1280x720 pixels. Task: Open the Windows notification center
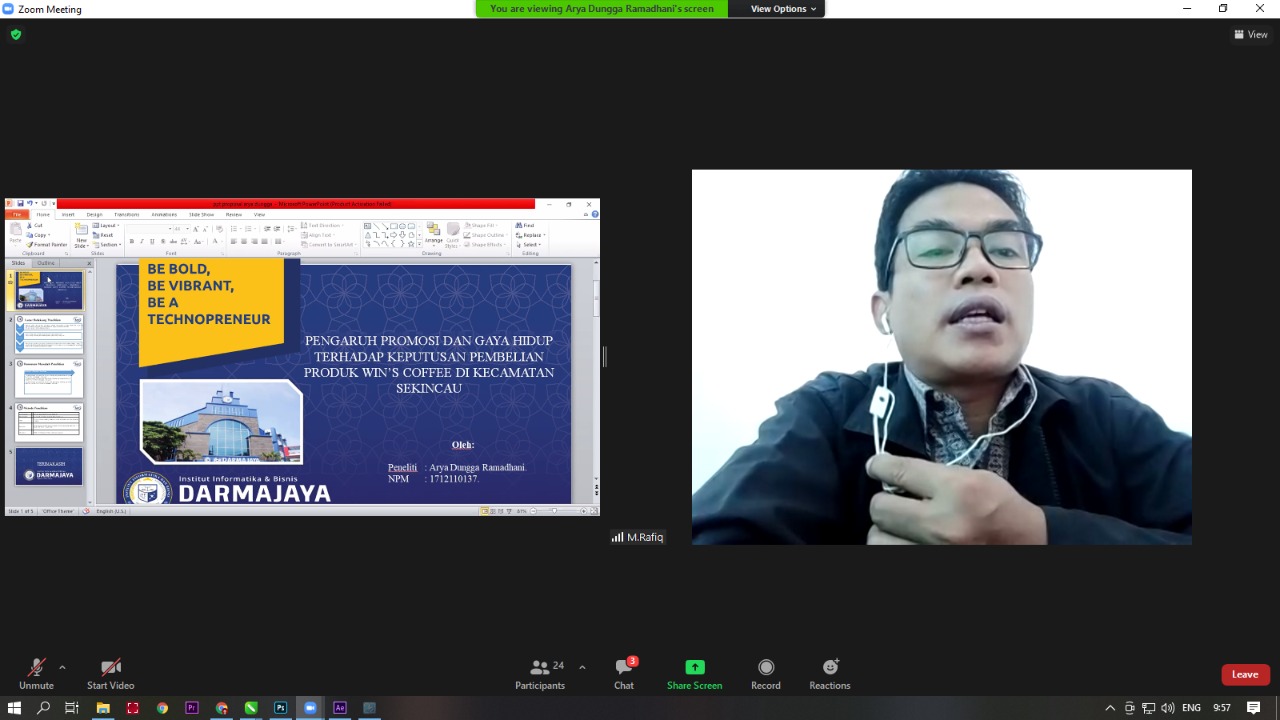tap(1253, 708)
